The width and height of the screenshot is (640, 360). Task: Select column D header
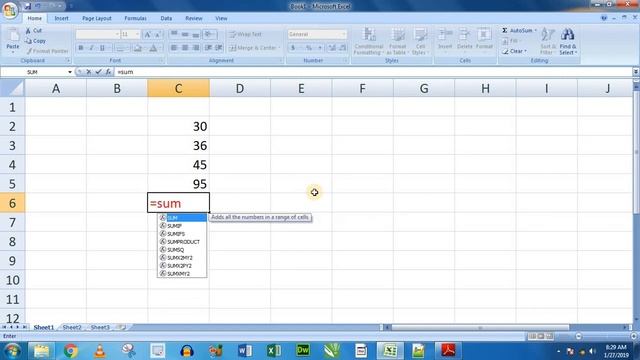pyautogui.click(x=240, y=88)
